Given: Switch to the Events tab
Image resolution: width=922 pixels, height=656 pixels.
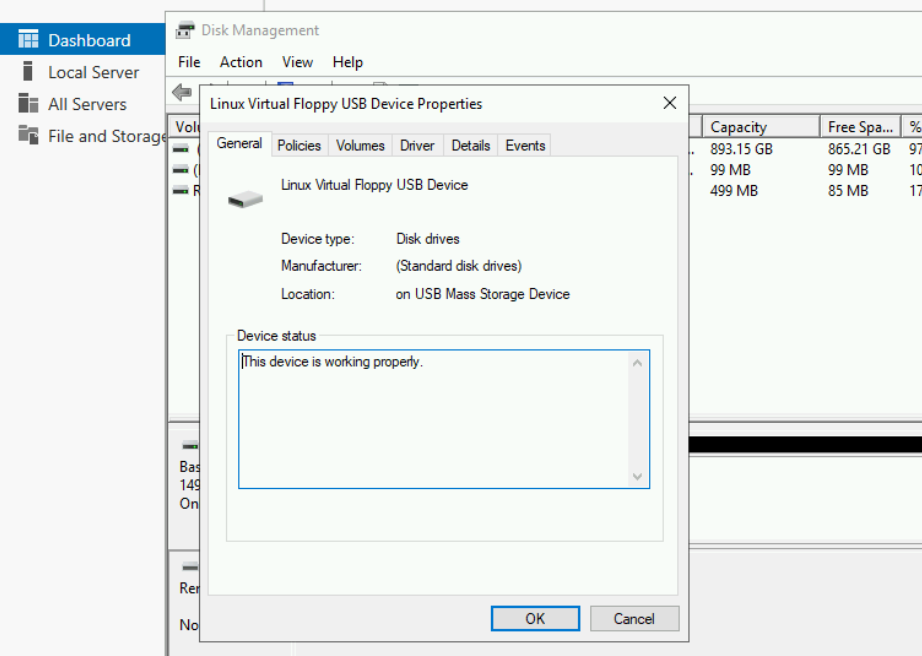Looking at the screenshot, I should [525, 145].
